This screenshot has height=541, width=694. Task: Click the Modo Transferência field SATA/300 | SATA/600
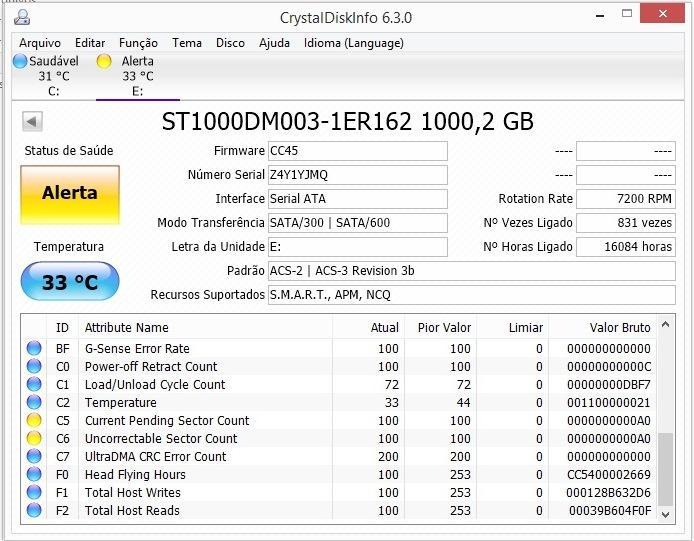click(x=358, y=223)
